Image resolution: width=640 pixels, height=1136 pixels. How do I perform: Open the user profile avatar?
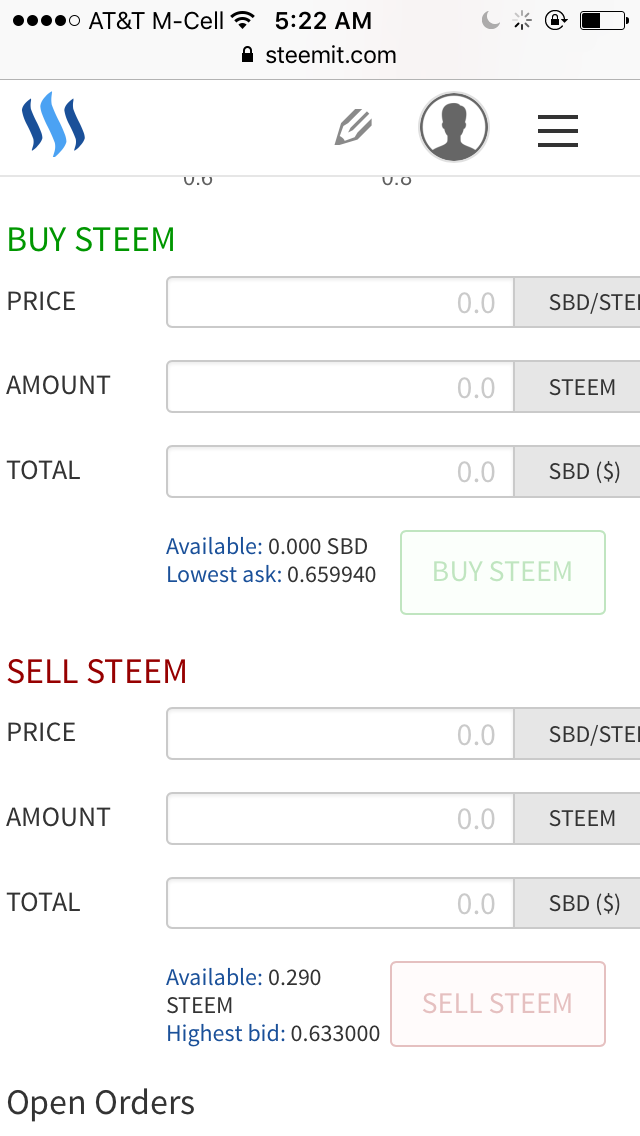(454, 128)
